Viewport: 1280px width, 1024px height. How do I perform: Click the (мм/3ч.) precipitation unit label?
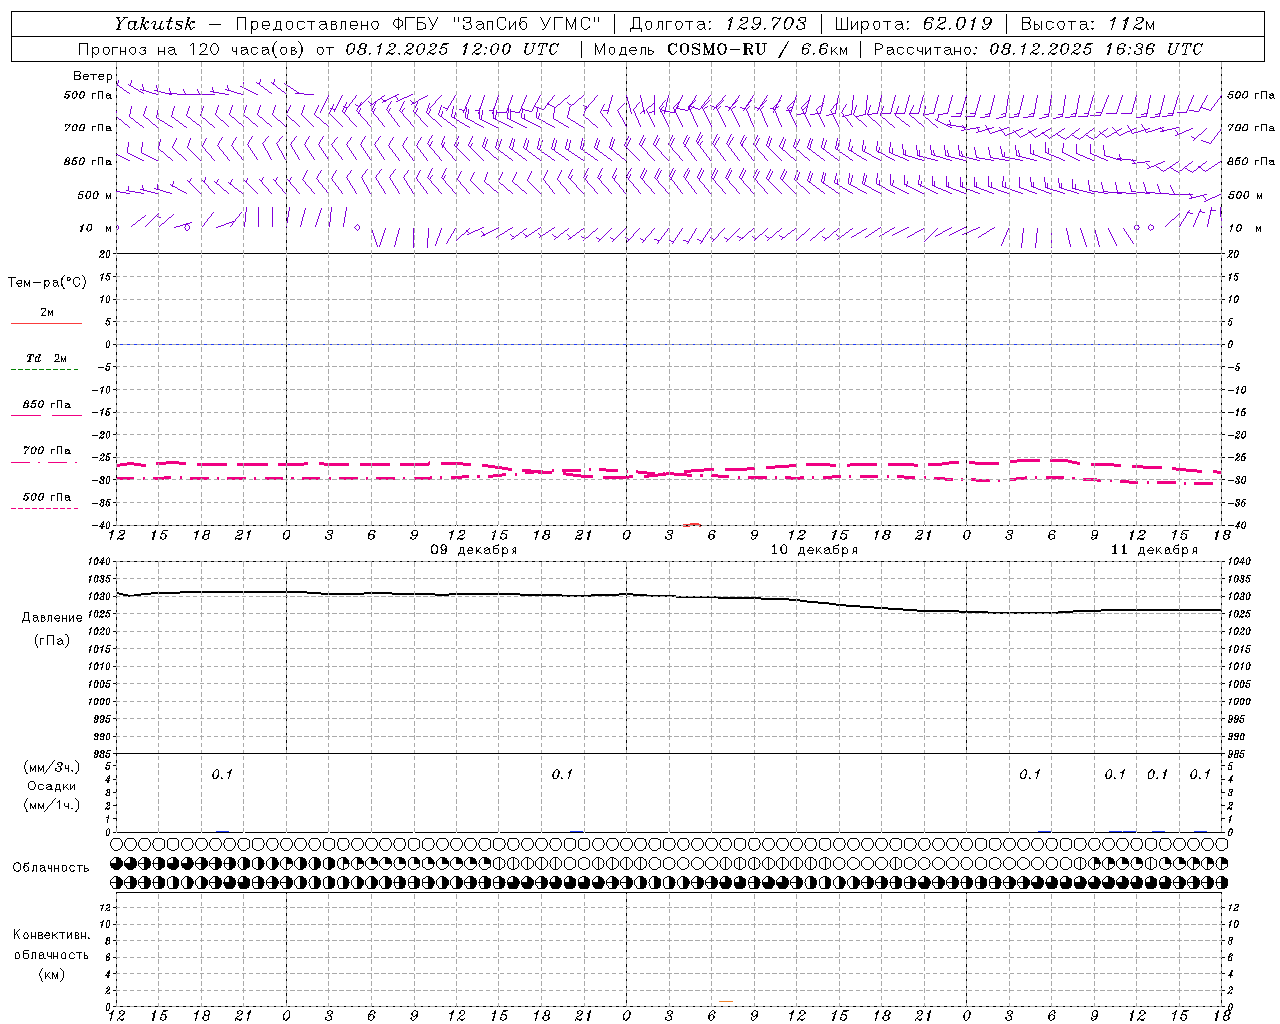pyautogui.click(x=52, y=767)
